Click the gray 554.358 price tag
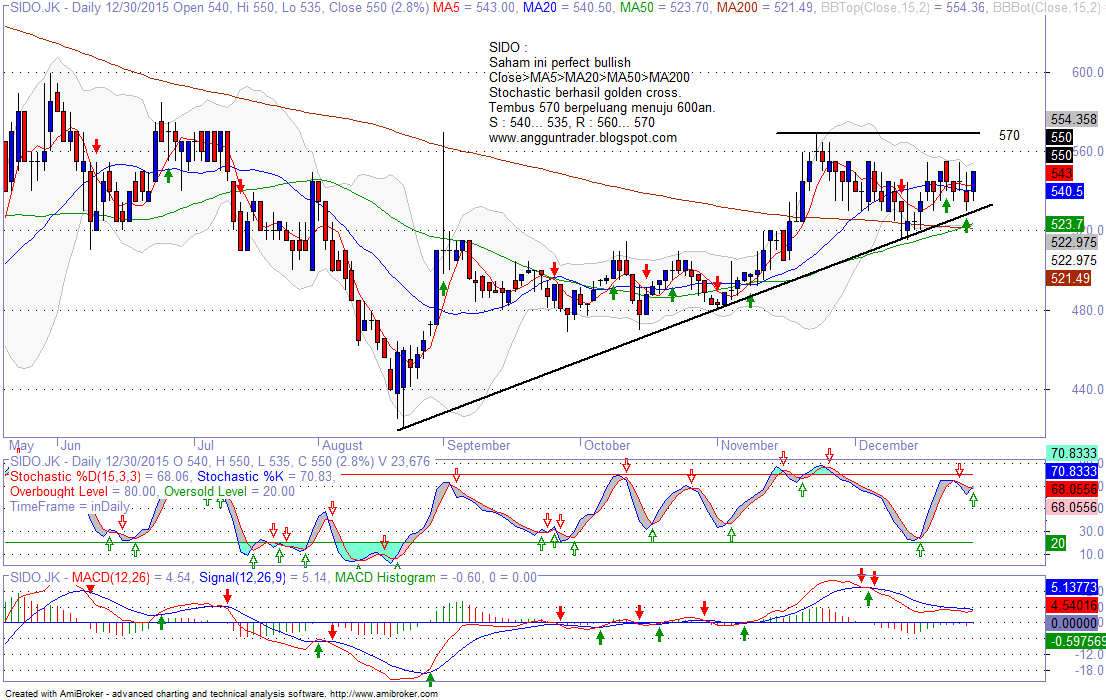 coord(1073,119)
